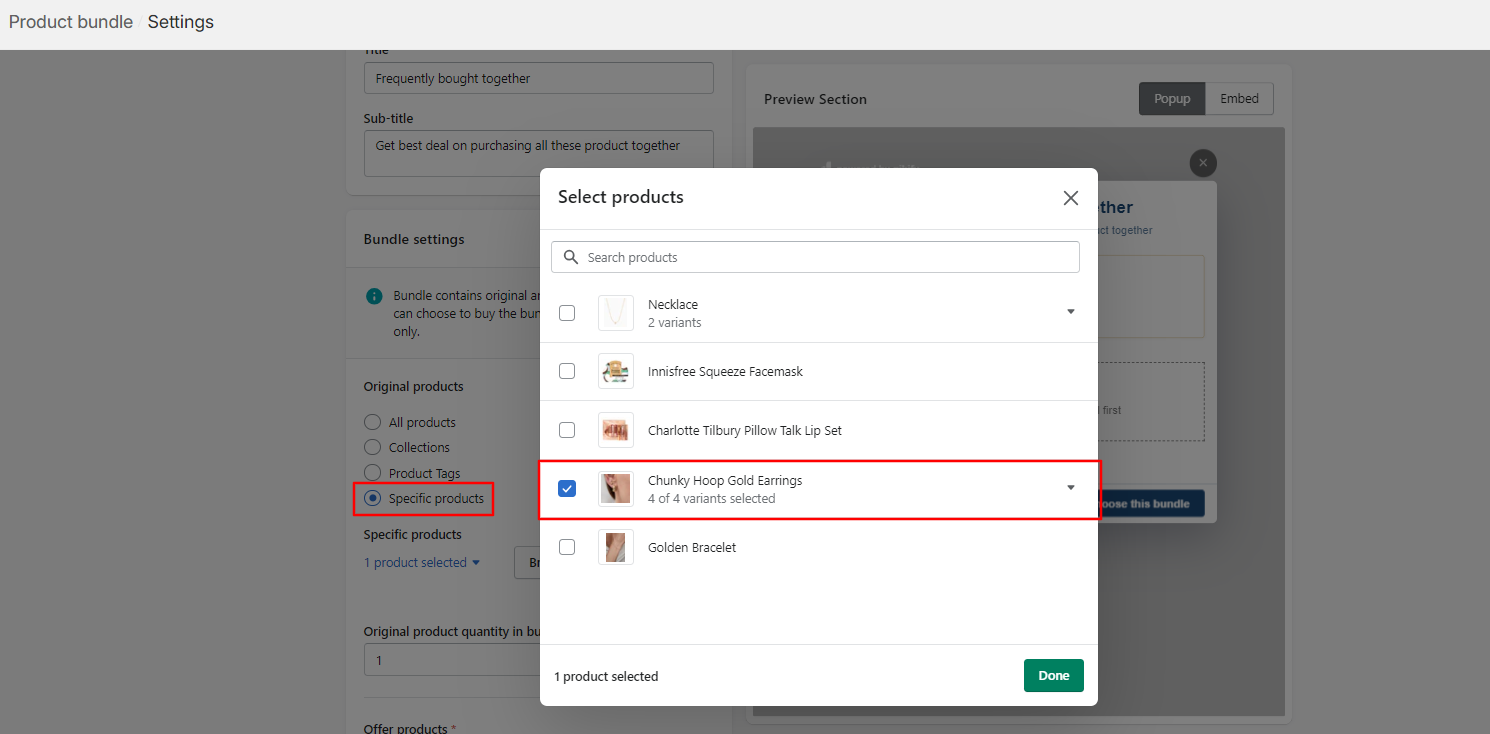Click the Golden Bracelet product name
This screenshot has height=734, width=1490.
692,547
